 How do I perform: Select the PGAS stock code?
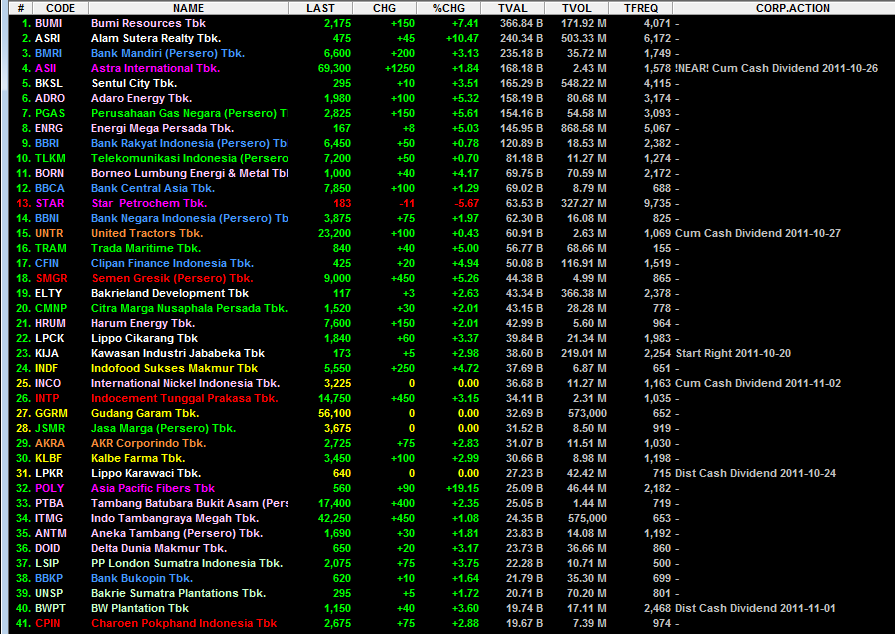click(50, 113)
